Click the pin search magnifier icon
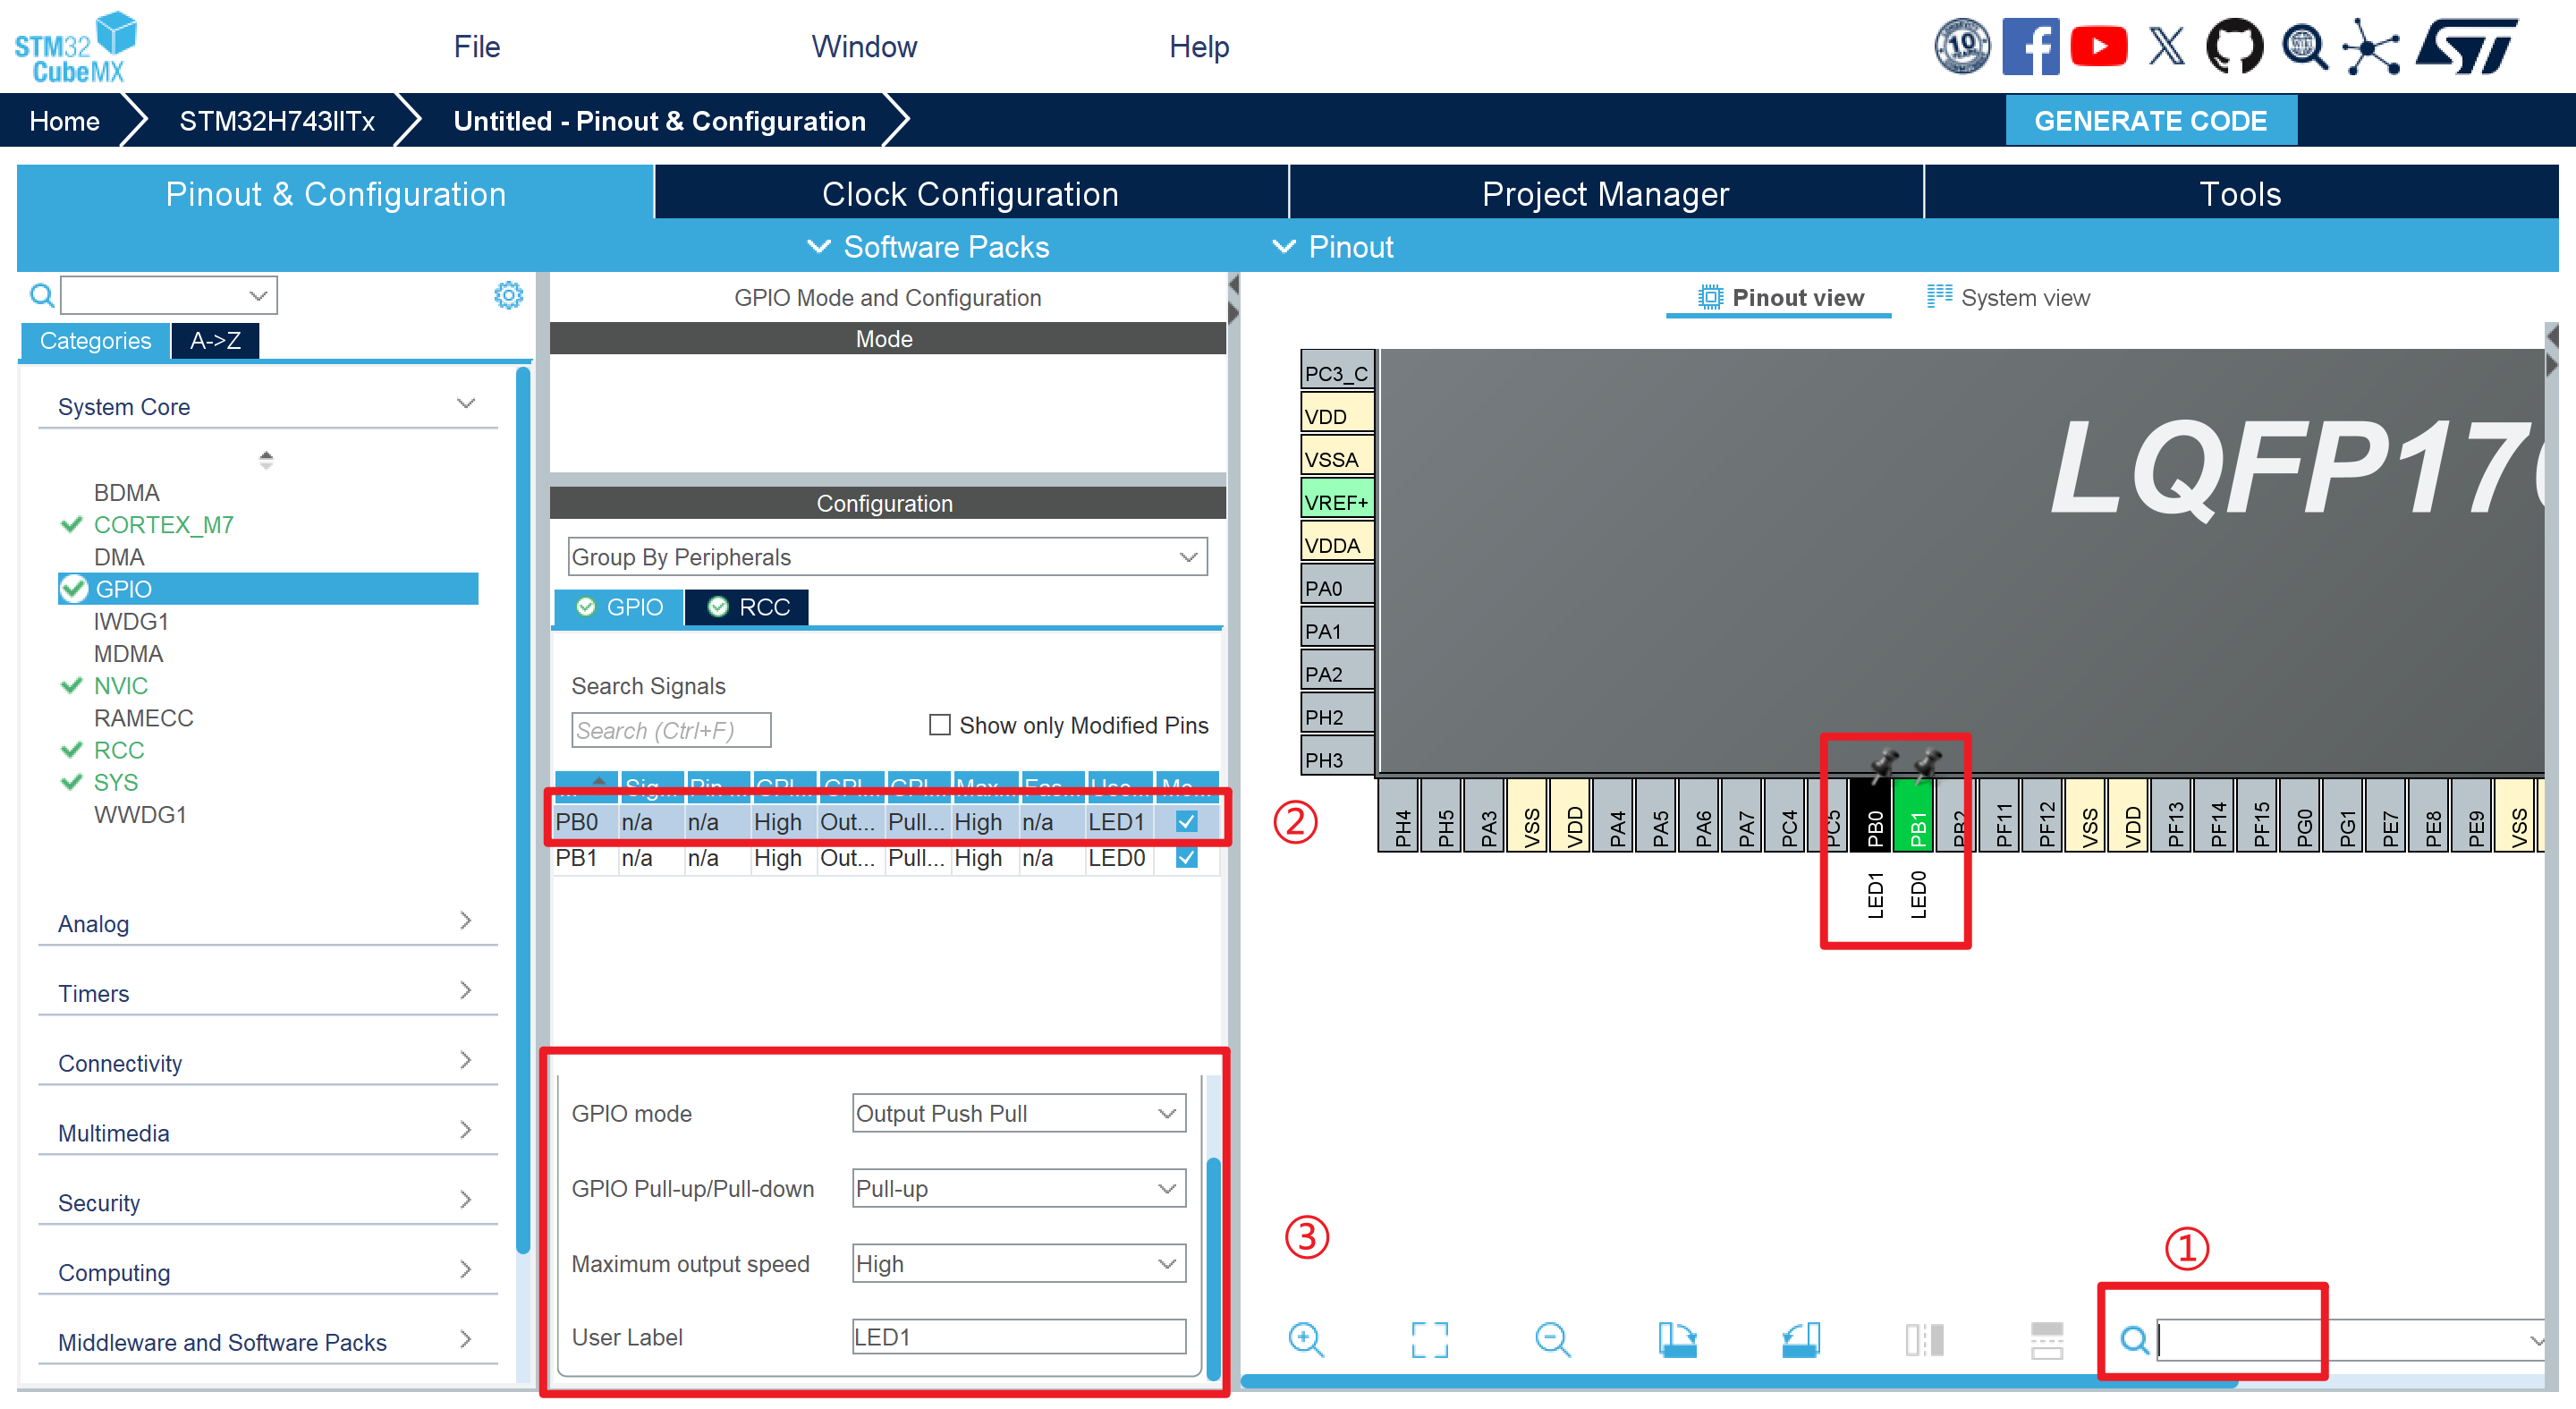Screen dimensions: 2576x1409 pyautogui.click(x=2134, y=1339)
